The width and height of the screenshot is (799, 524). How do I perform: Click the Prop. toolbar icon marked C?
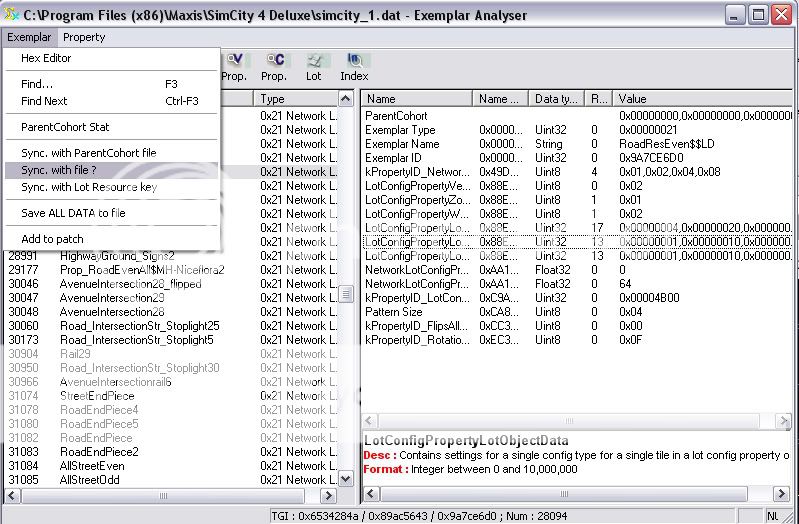point(274,66)
